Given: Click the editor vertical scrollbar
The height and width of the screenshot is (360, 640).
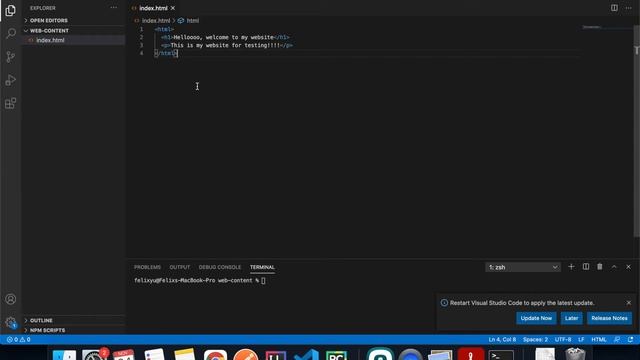Looking at the screenshot, I should click(636, 131).
